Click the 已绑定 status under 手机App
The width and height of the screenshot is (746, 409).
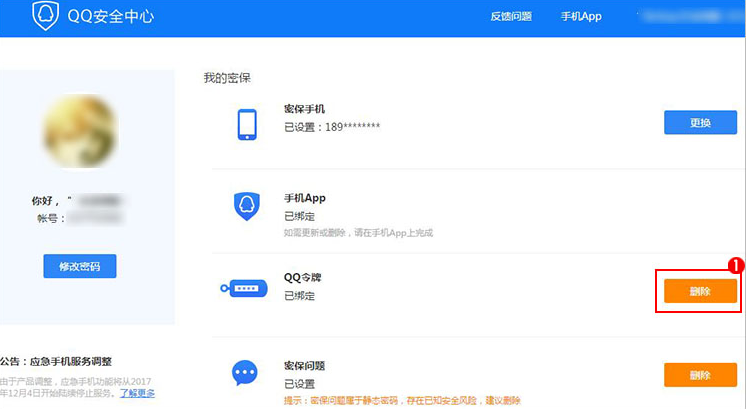point(299,216)
